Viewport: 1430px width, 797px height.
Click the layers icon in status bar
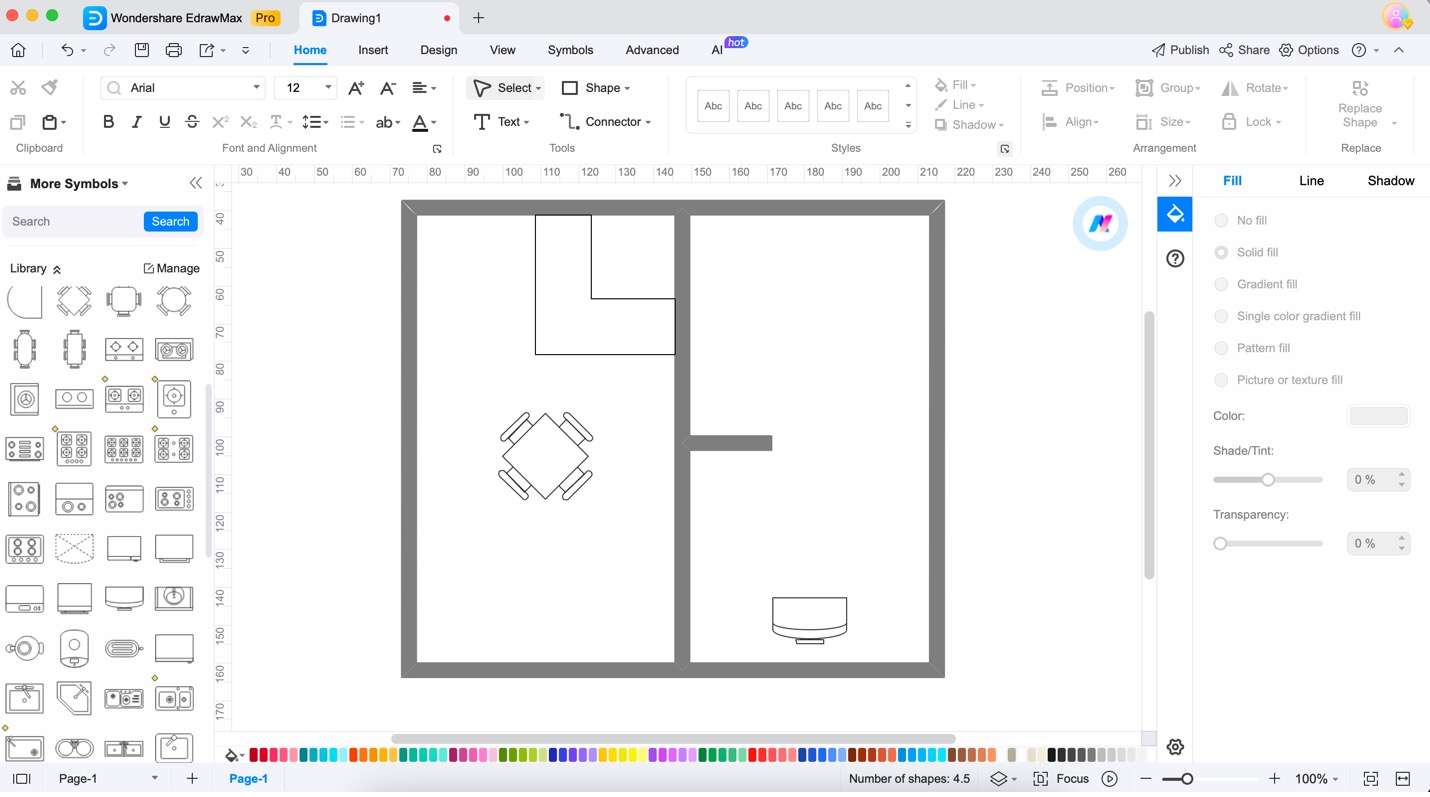(998, 778)
